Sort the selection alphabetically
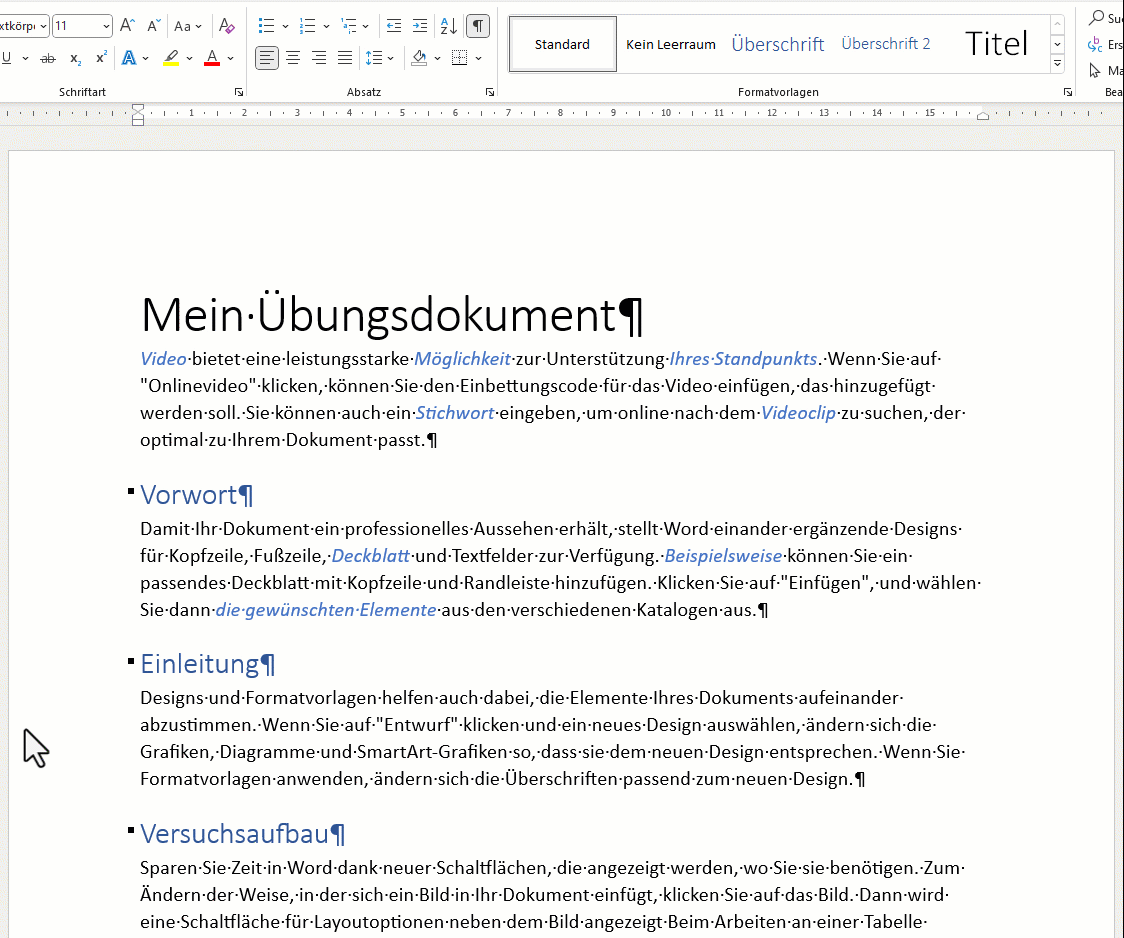Image resolution: width=1124 pixels, height=938 pixels. click(449, 26)
